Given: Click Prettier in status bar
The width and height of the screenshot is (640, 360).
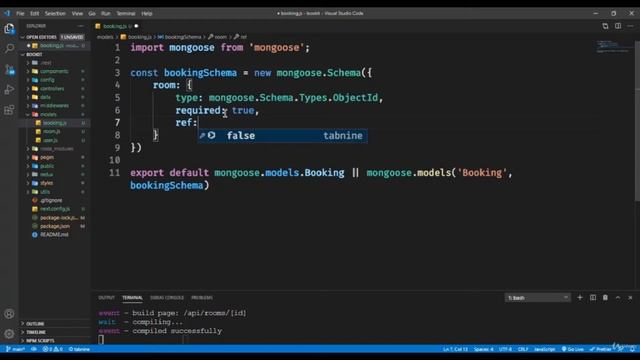Looking at the screenshot, I should point(601,349).
